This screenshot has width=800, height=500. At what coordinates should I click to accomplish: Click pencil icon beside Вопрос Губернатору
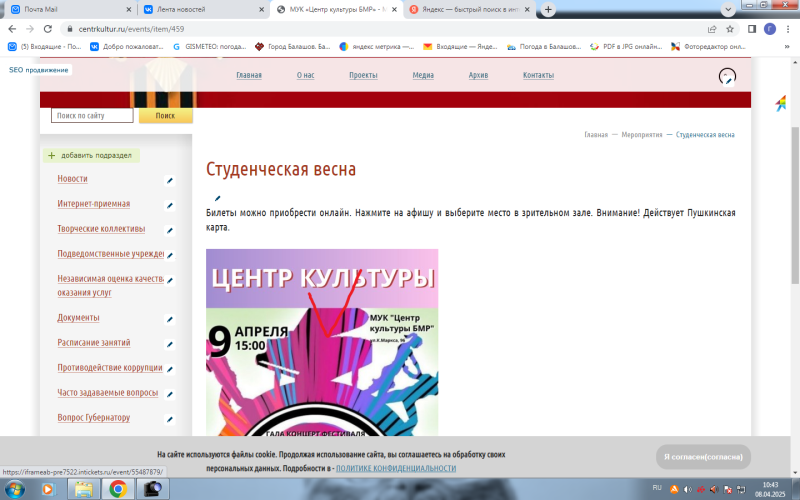[170, 419]
